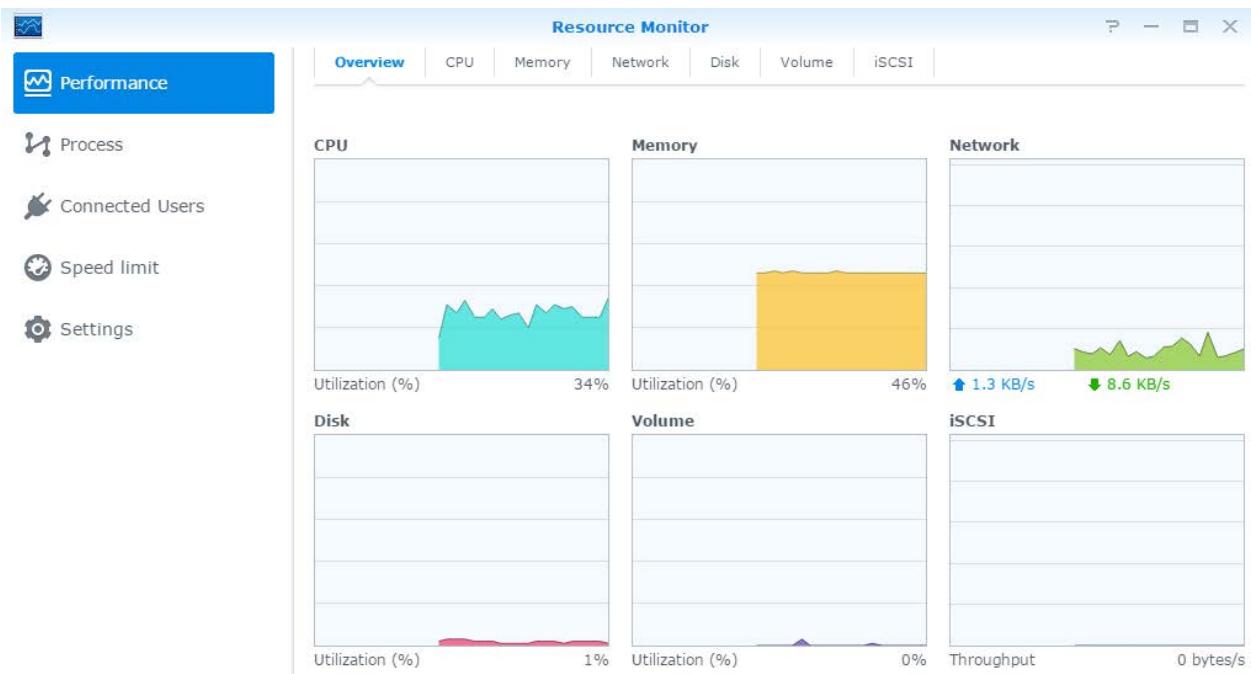Click the Process branch icon in sidebar
This screenshot has width=1251, height=674.
pyautogui.click(x=37, y=145)
